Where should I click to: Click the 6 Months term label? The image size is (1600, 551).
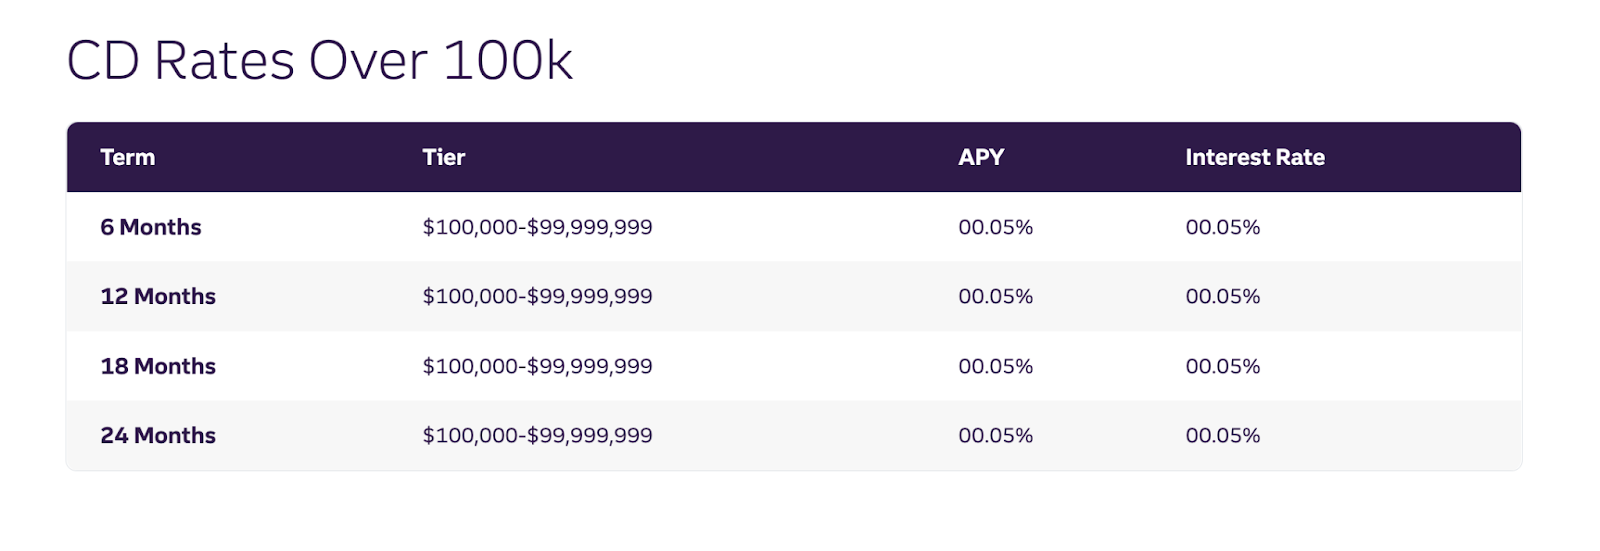coord(151,227)
